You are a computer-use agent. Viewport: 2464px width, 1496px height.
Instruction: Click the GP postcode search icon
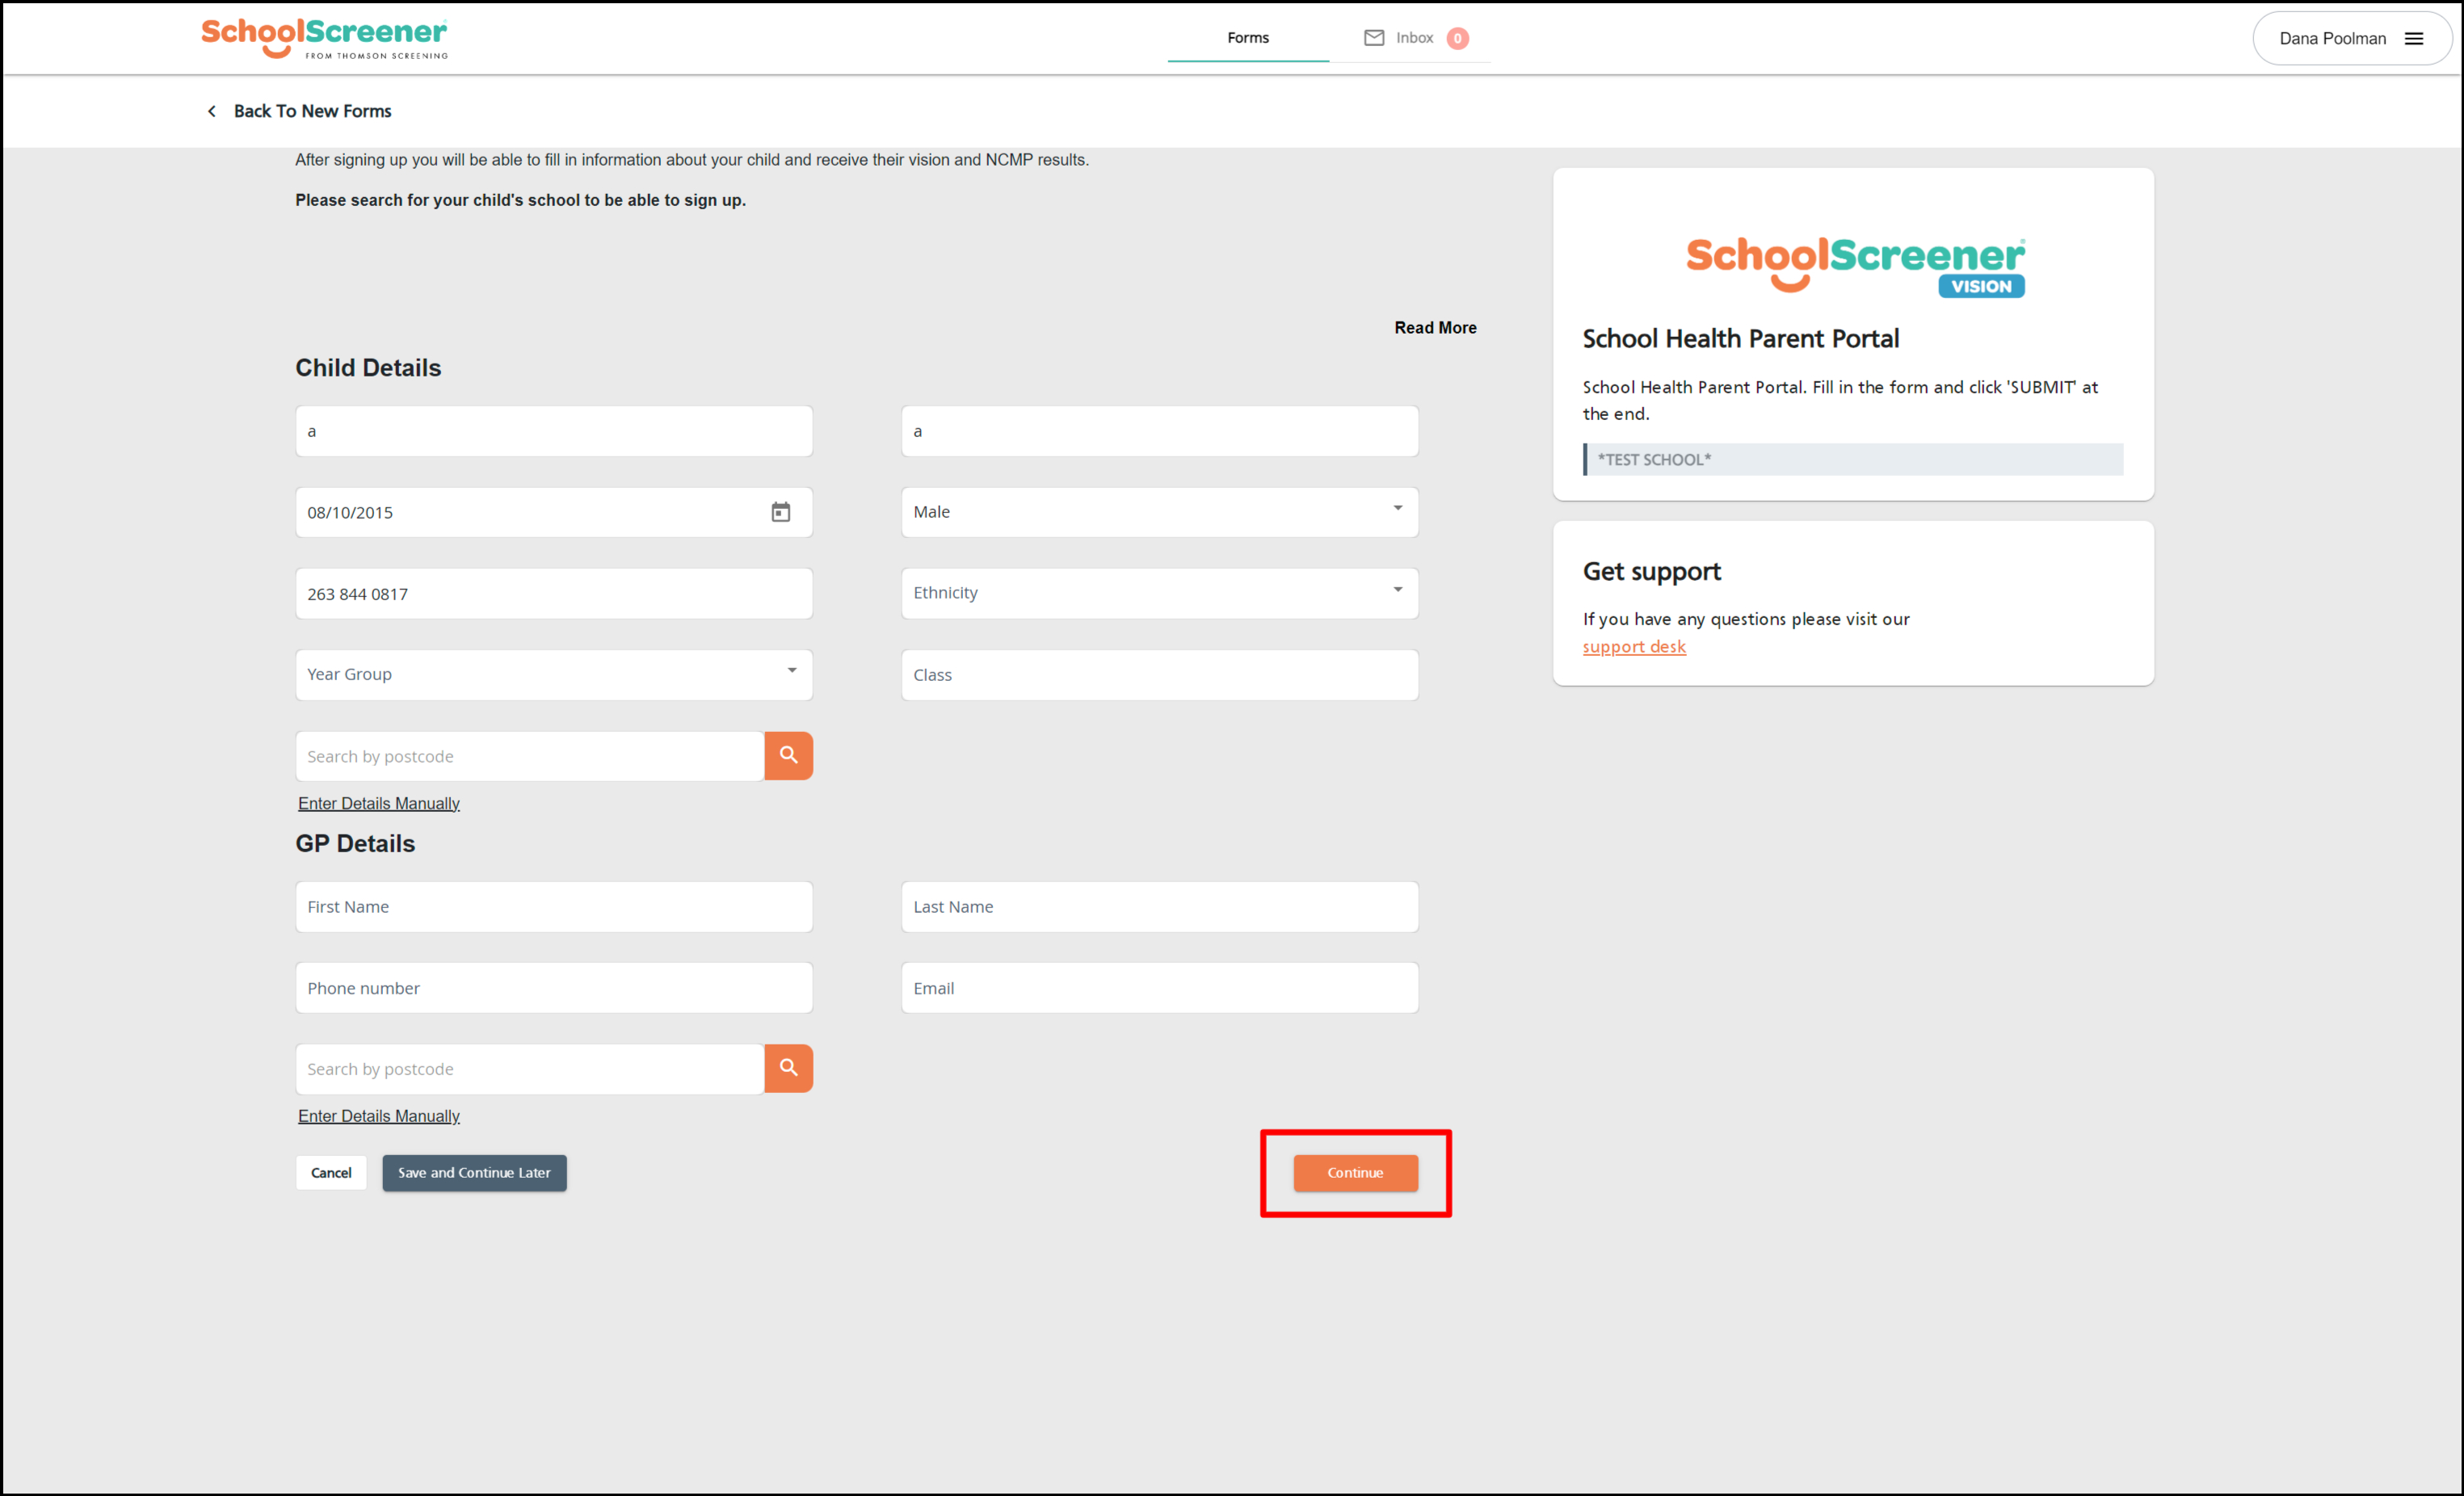tap(788, 1069)
